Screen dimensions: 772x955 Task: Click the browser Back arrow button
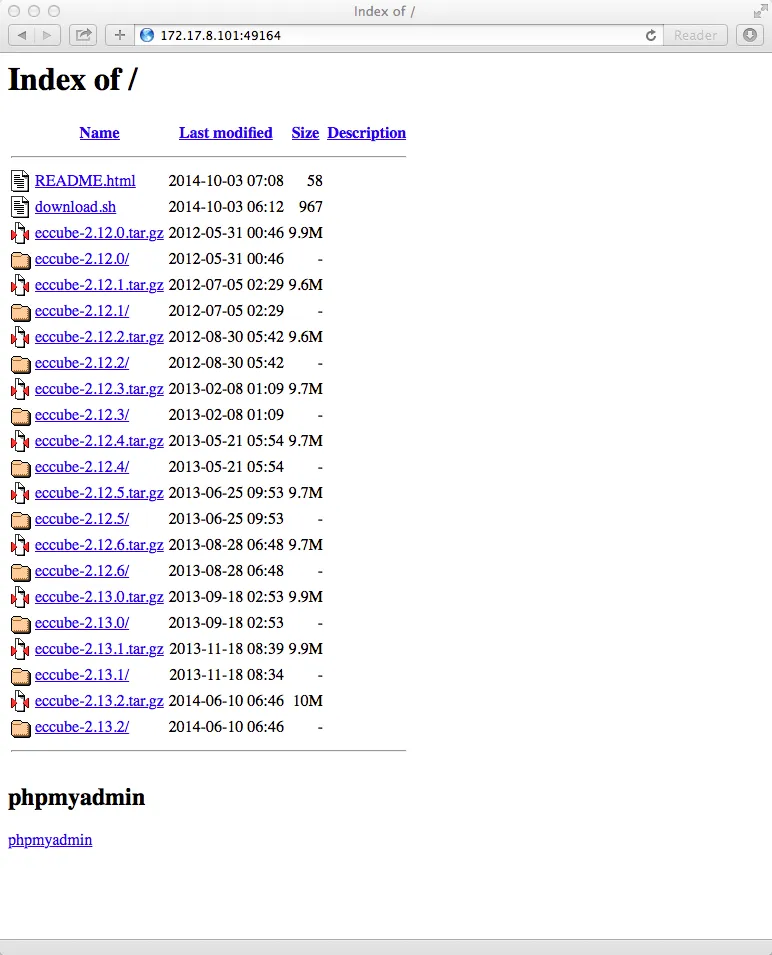[x=22, y=35]
